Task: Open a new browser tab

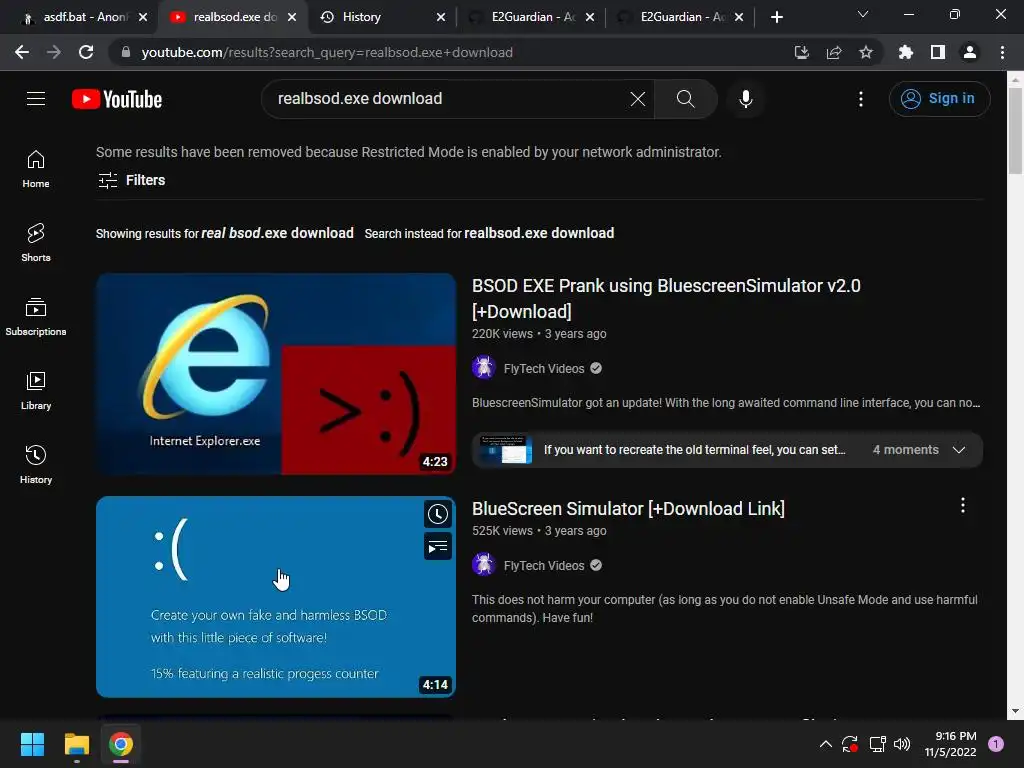Action: [x=776, y=17]
